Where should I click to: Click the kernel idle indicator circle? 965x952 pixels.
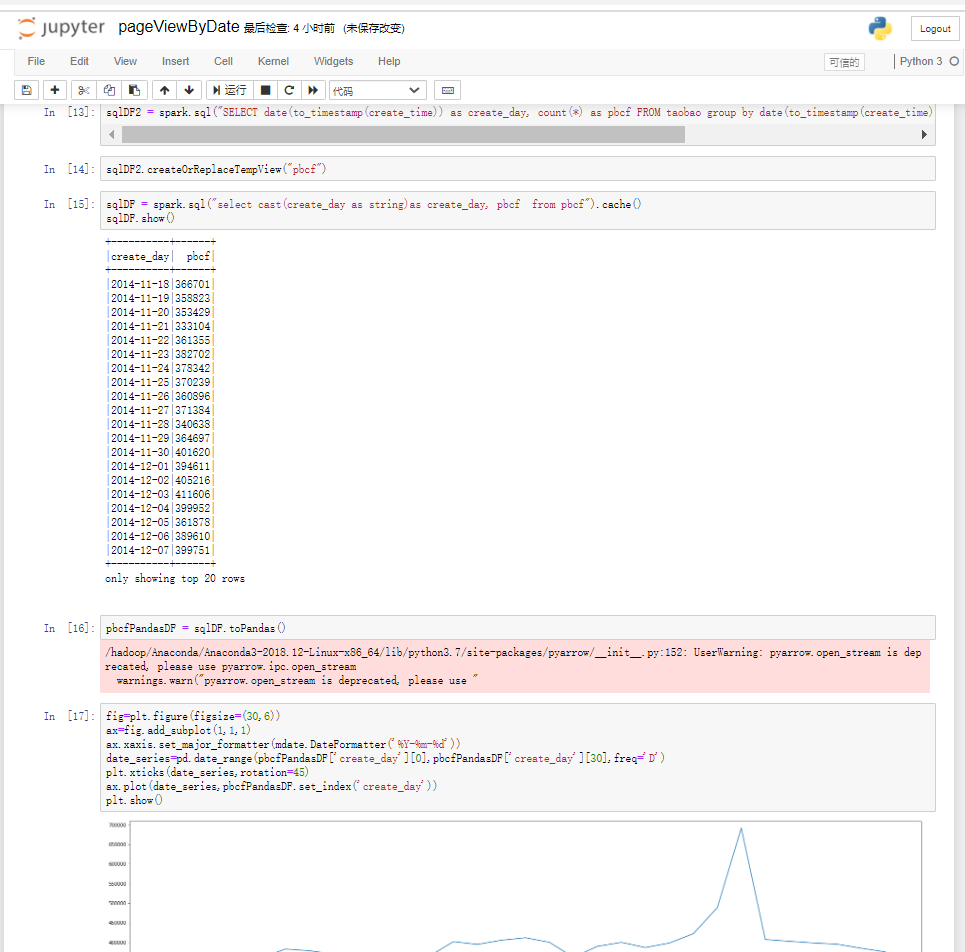(x=954, y=62)
